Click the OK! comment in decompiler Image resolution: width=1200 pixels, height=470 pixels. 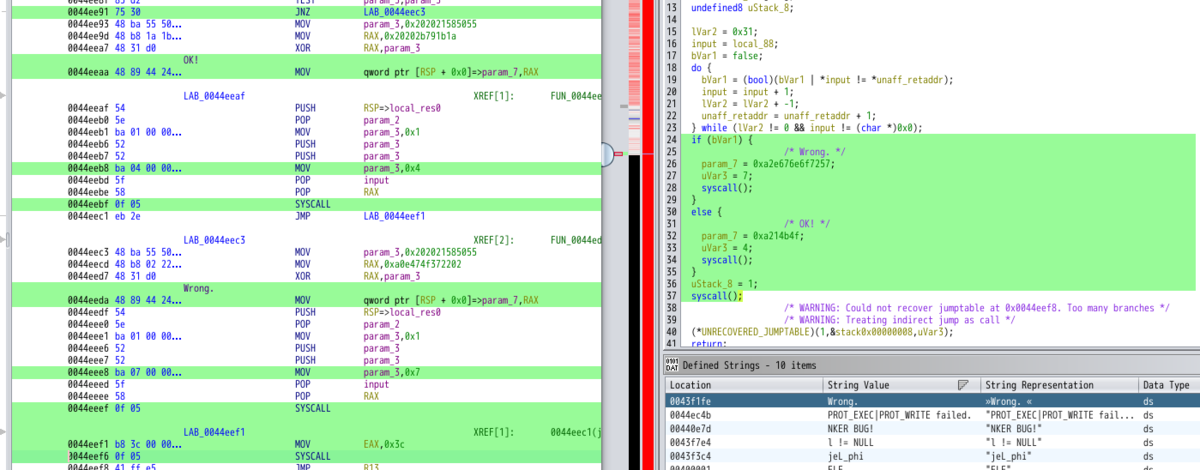807,224
